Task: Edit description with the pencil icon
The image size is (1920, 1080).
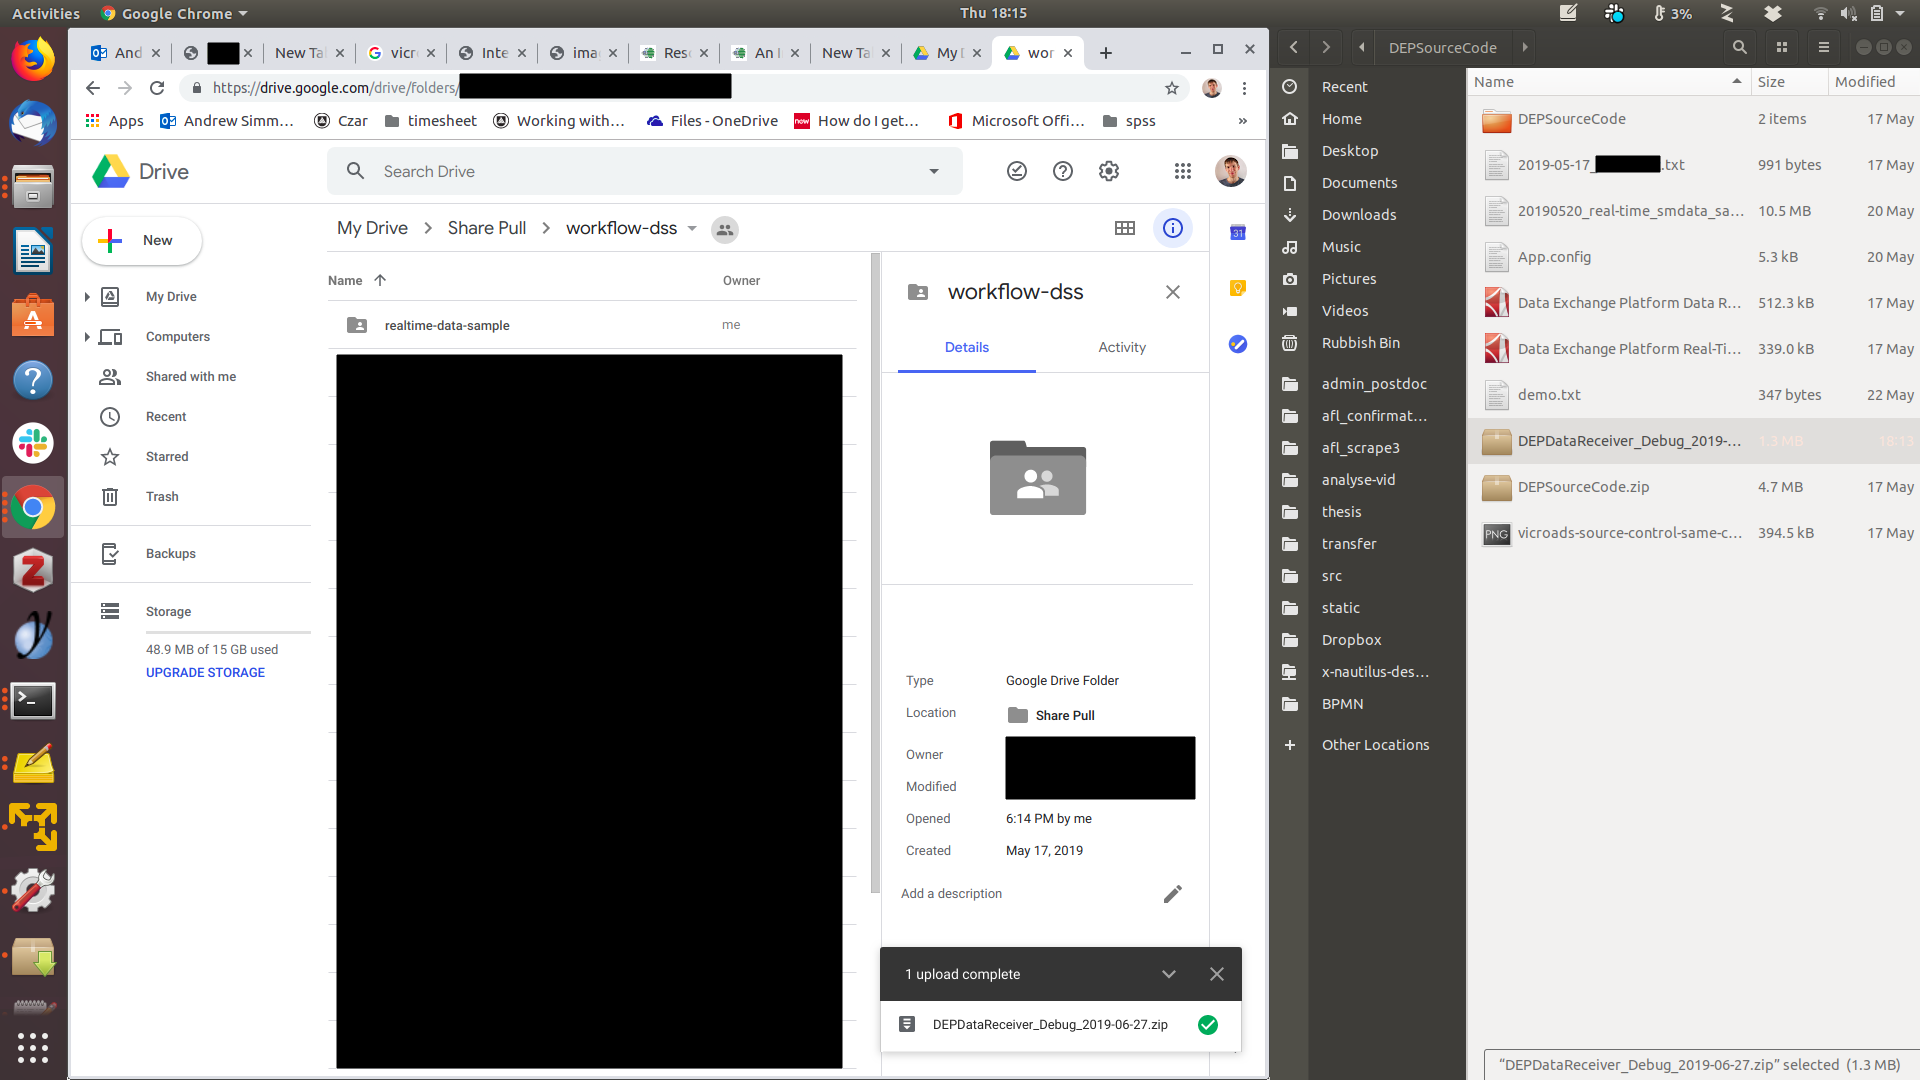Action: point(1172,893)
